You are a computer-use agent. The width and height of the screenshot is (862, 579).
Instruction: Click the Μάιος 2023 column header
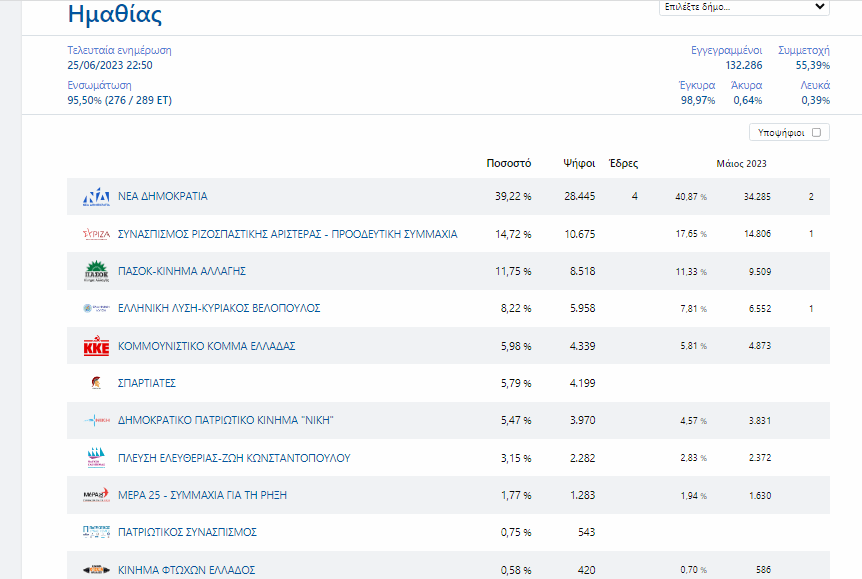741,164
